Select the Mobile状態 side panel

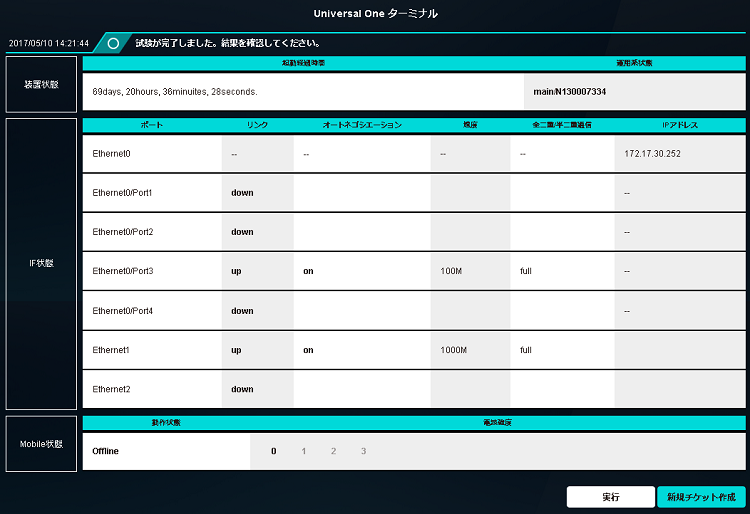point(41,443)
